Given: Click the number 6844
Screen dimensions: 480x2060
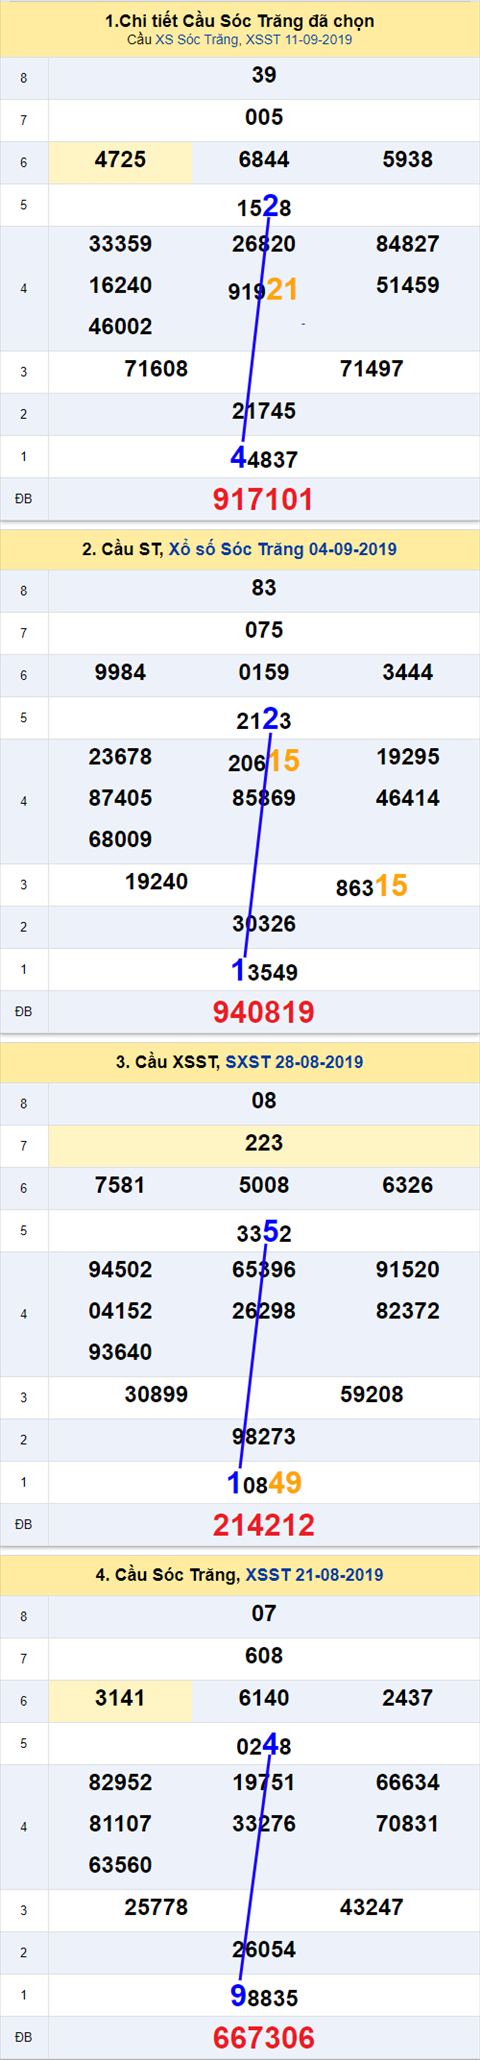Looking at the screenshot, I should point(264,159).
